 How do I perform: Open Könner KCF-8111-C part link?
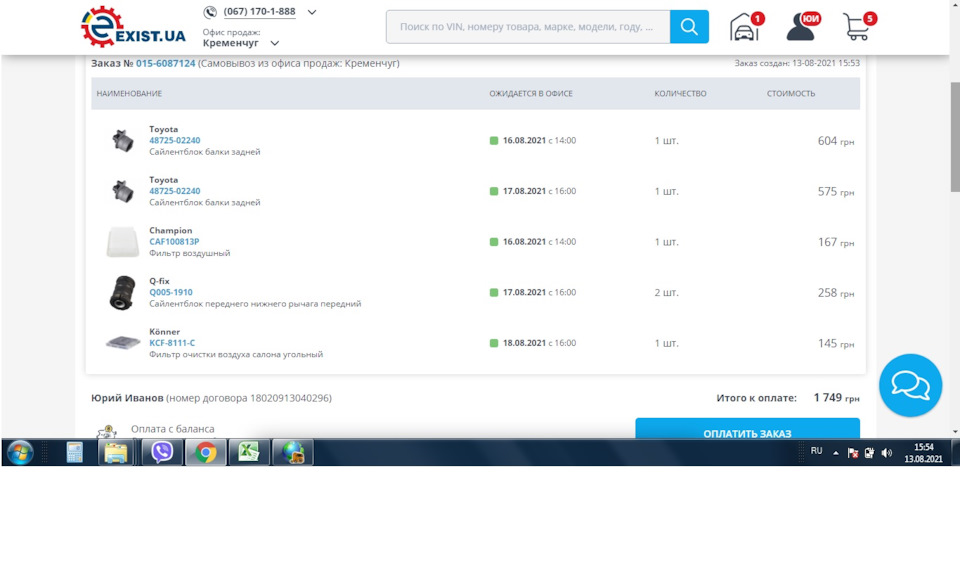(x=172, y=343)
